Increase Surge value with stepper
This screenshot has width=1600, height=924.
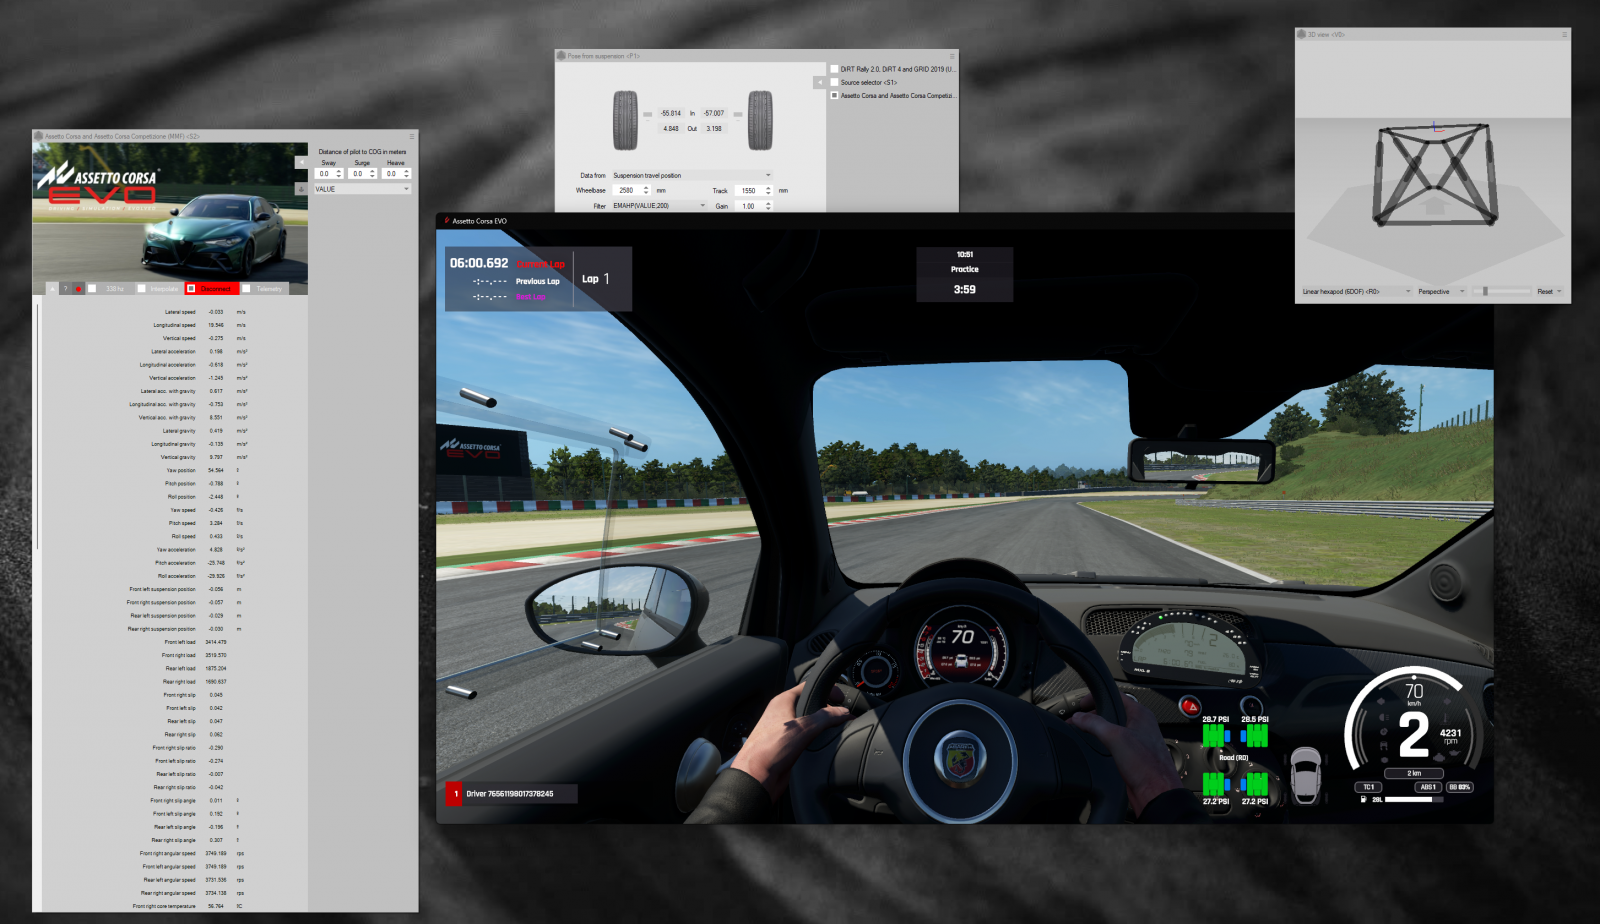click(372, 171)
